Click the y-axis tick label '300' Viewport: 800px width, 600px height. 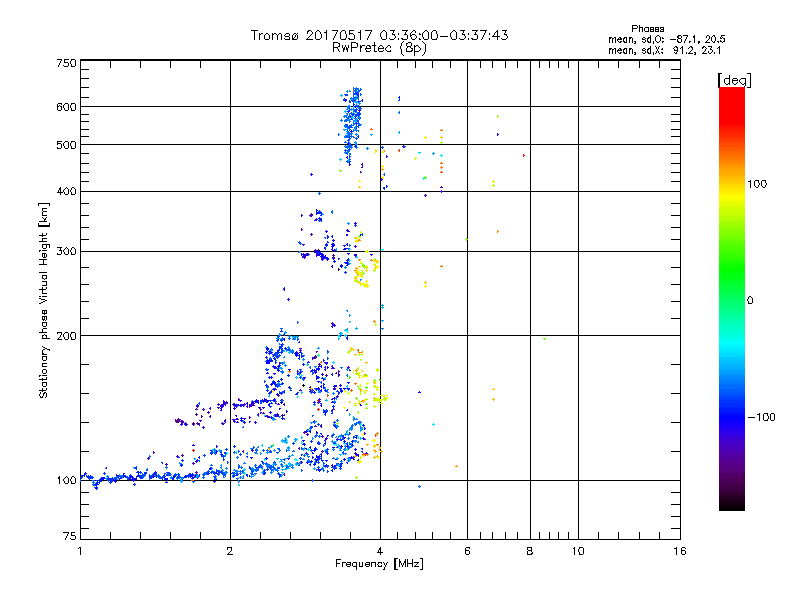pyautogui.click(x=66, y=252)
